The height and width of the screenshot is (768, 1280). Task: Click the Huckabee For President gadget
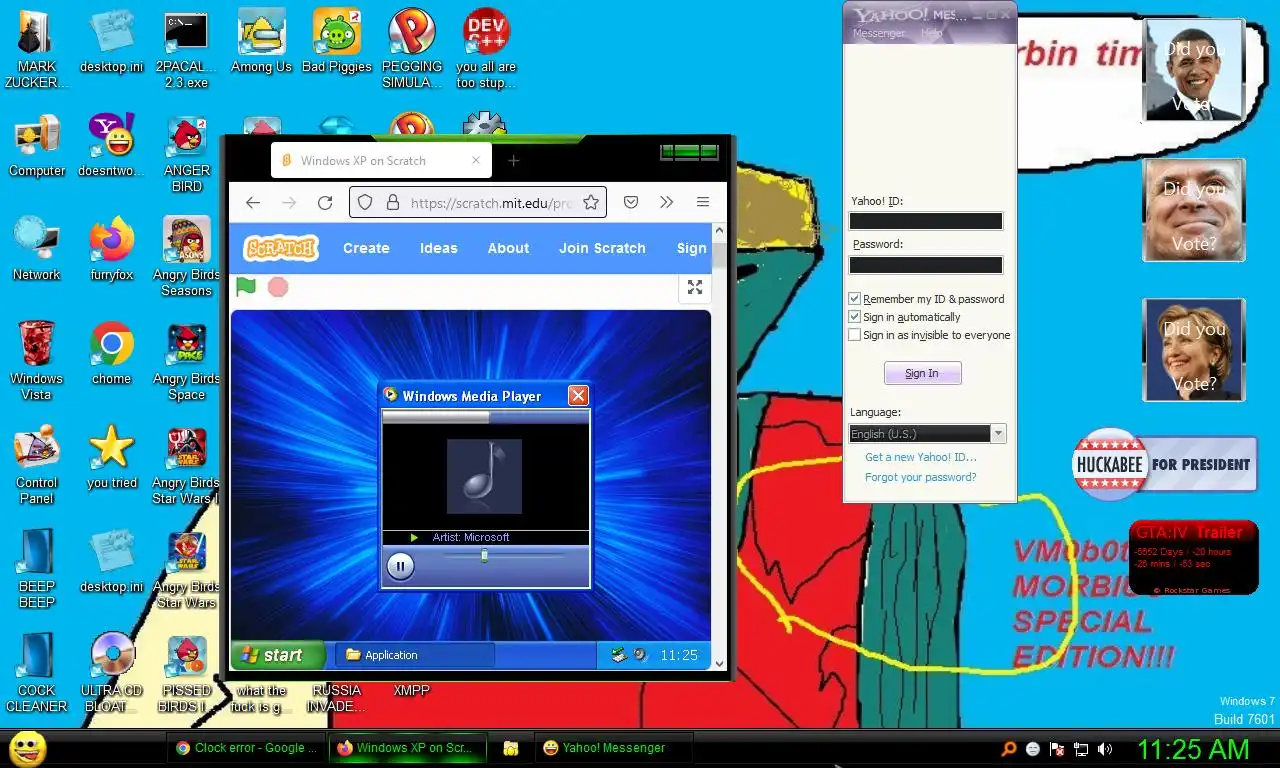pos(1165,464)
